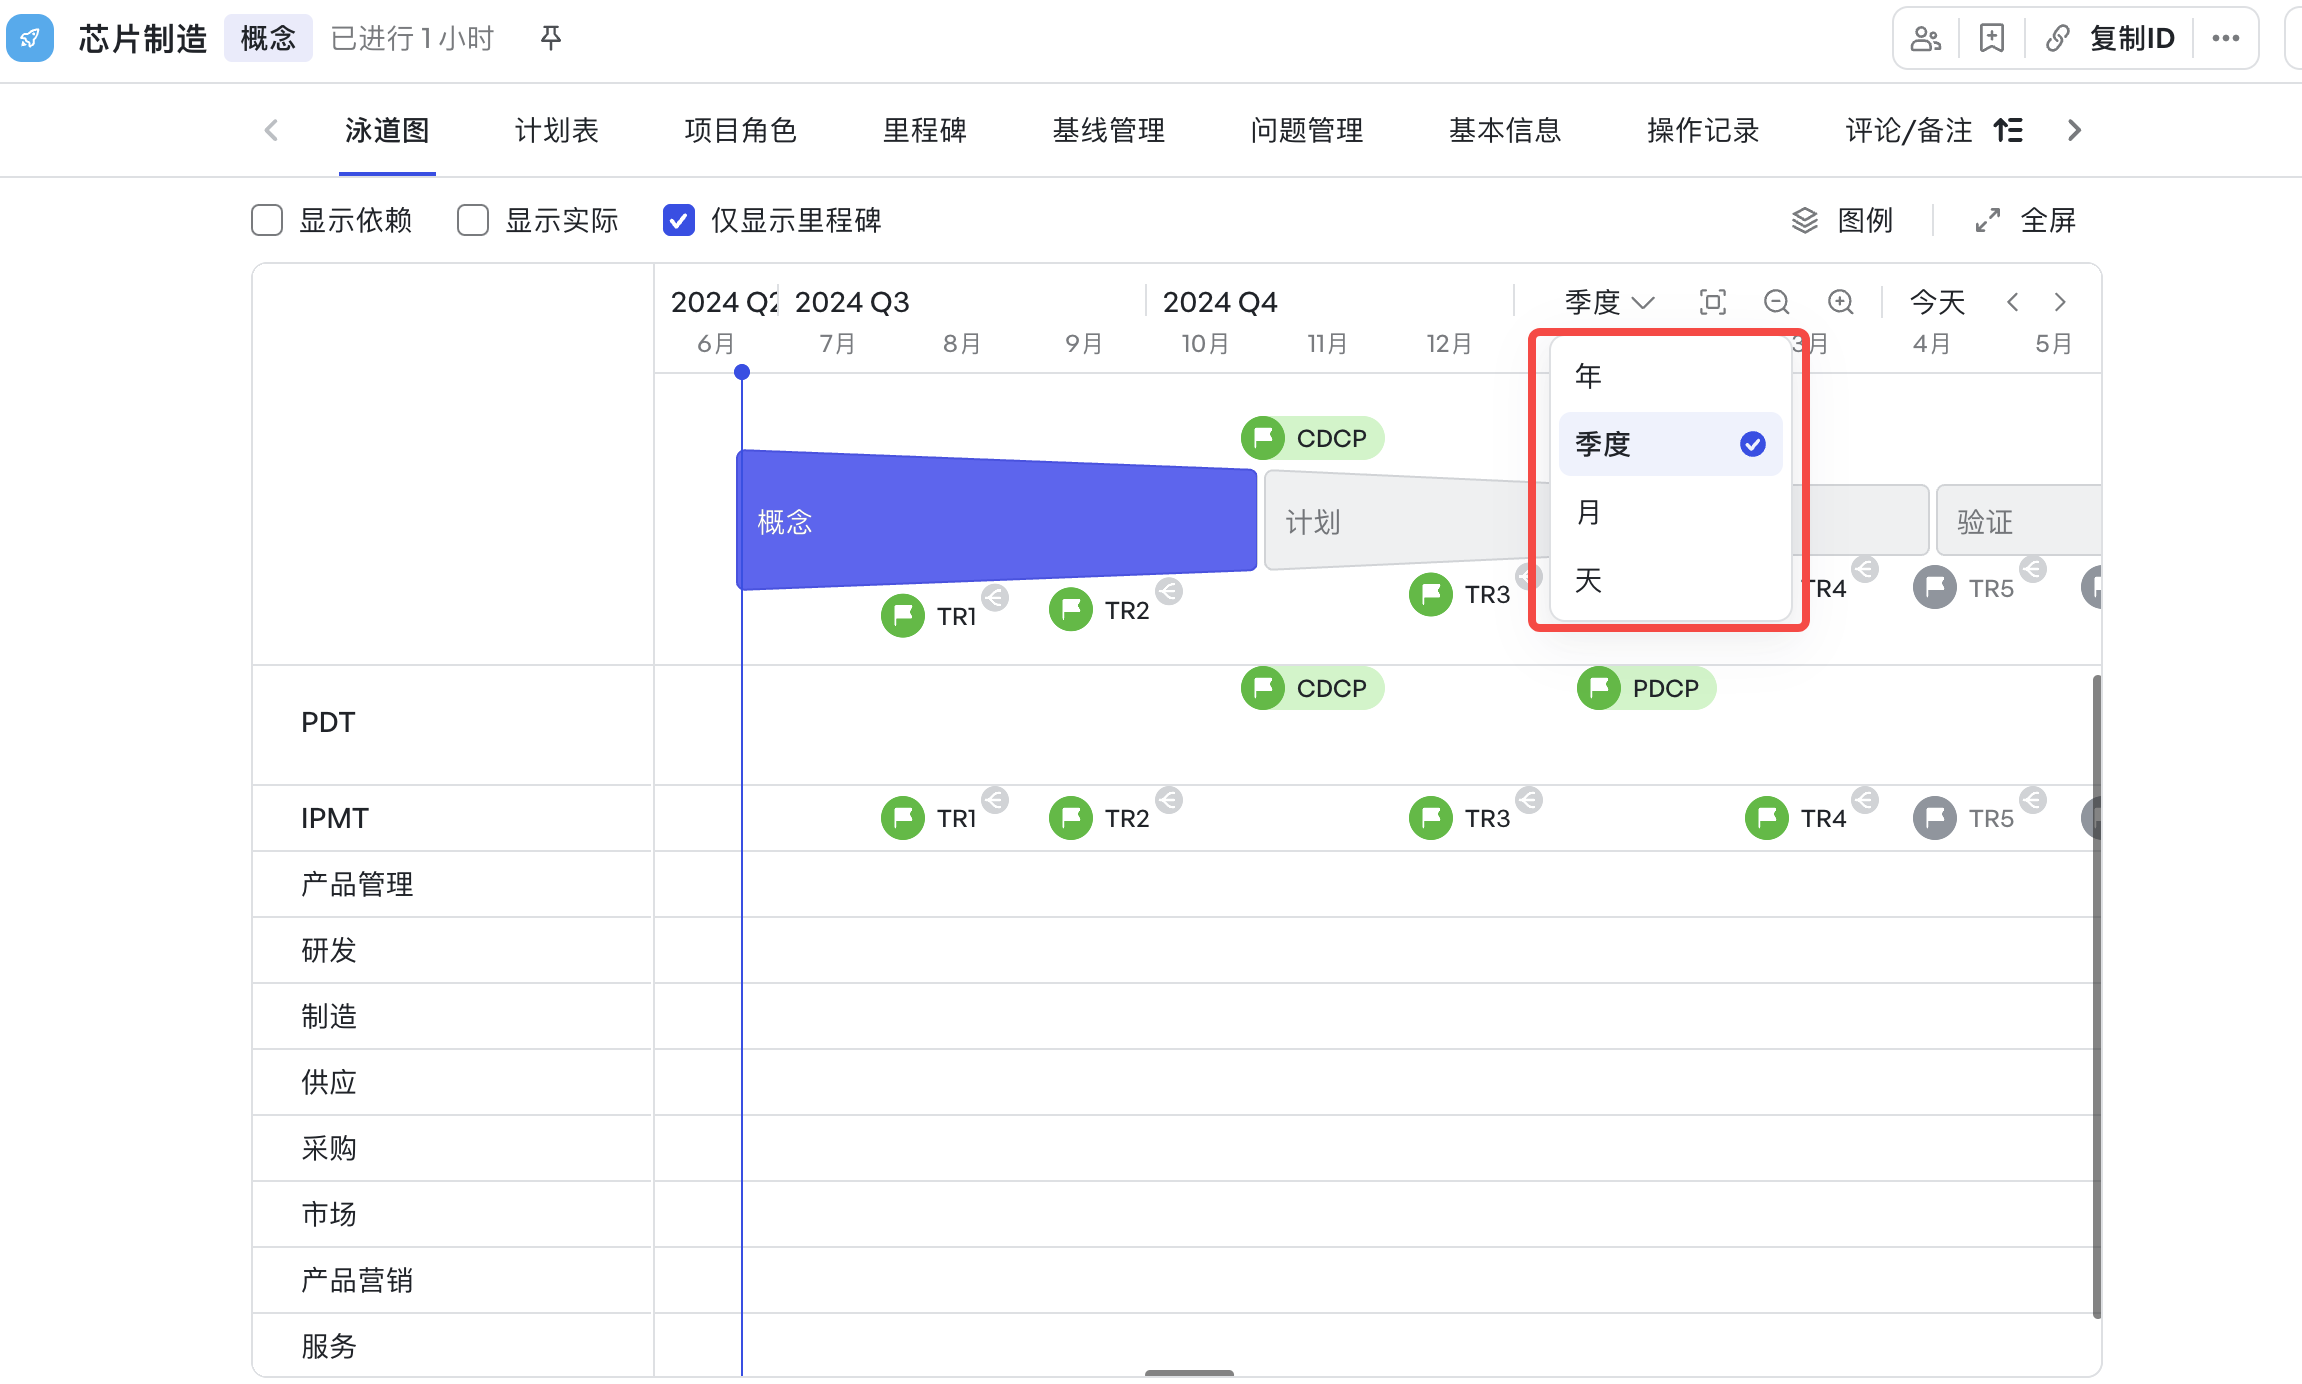This screenshot has width=2302, height=1384.
Task: Select the 泳道图 tab
Action: [387, 130]
